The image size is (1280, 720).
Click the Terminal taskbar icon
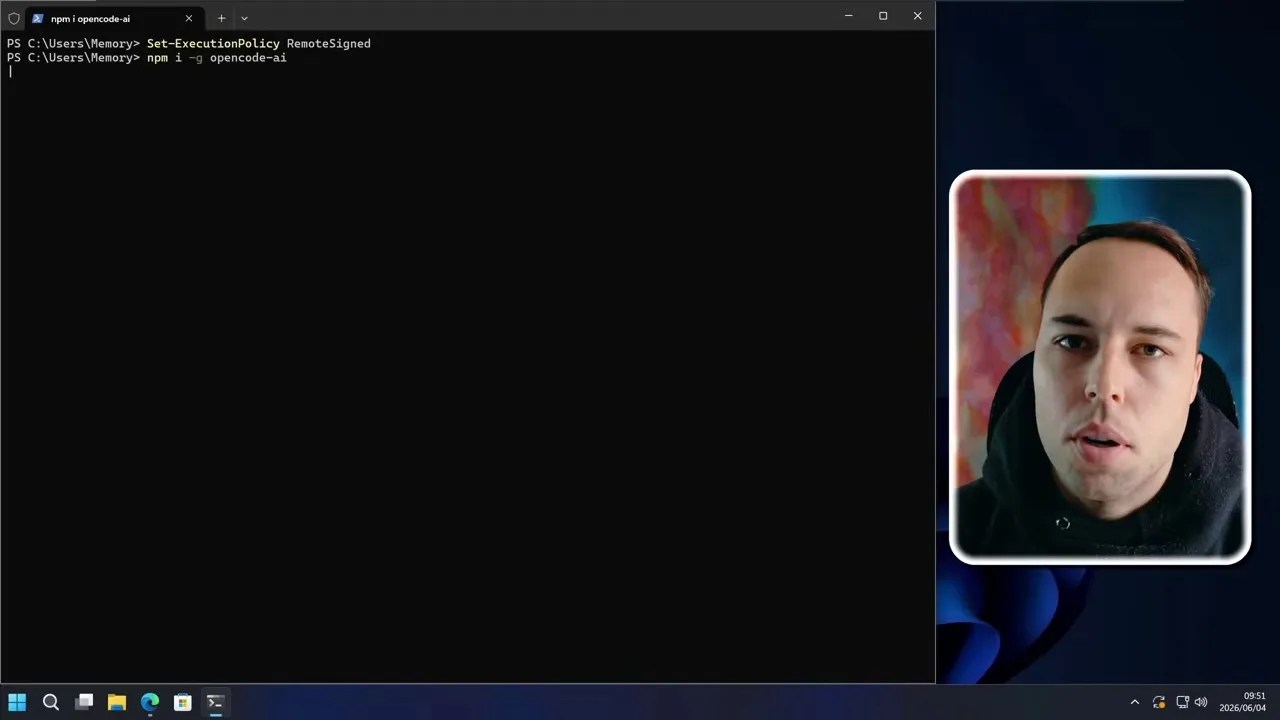pyautogui.click(x=215, y=702)
